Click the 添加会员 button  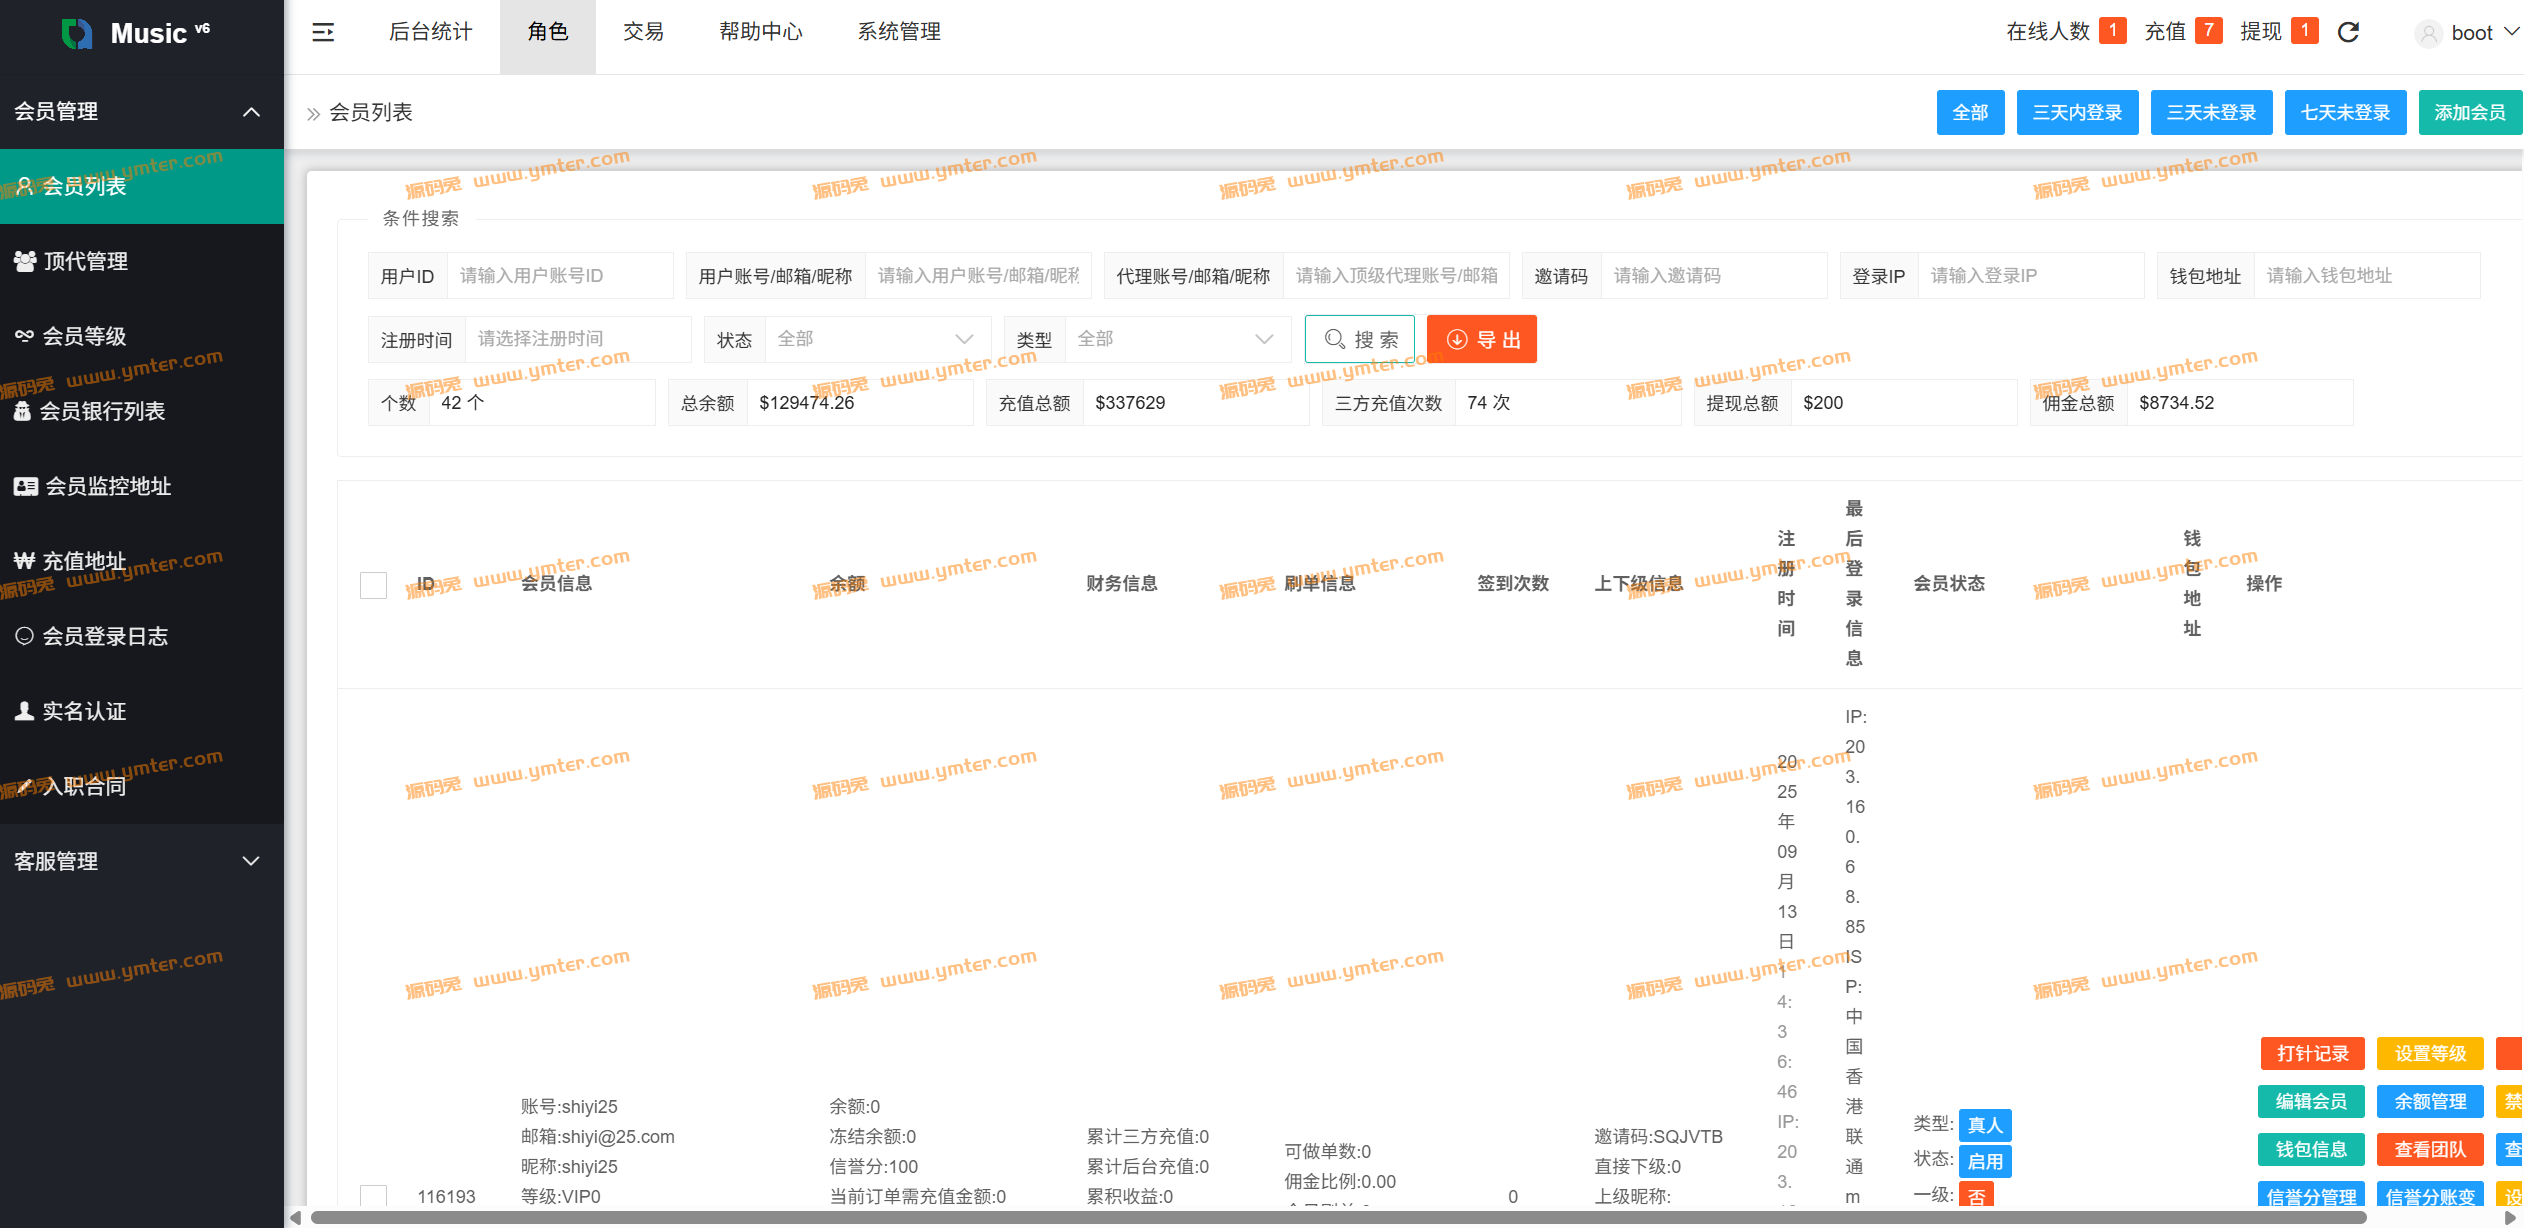pos(2469,112)
